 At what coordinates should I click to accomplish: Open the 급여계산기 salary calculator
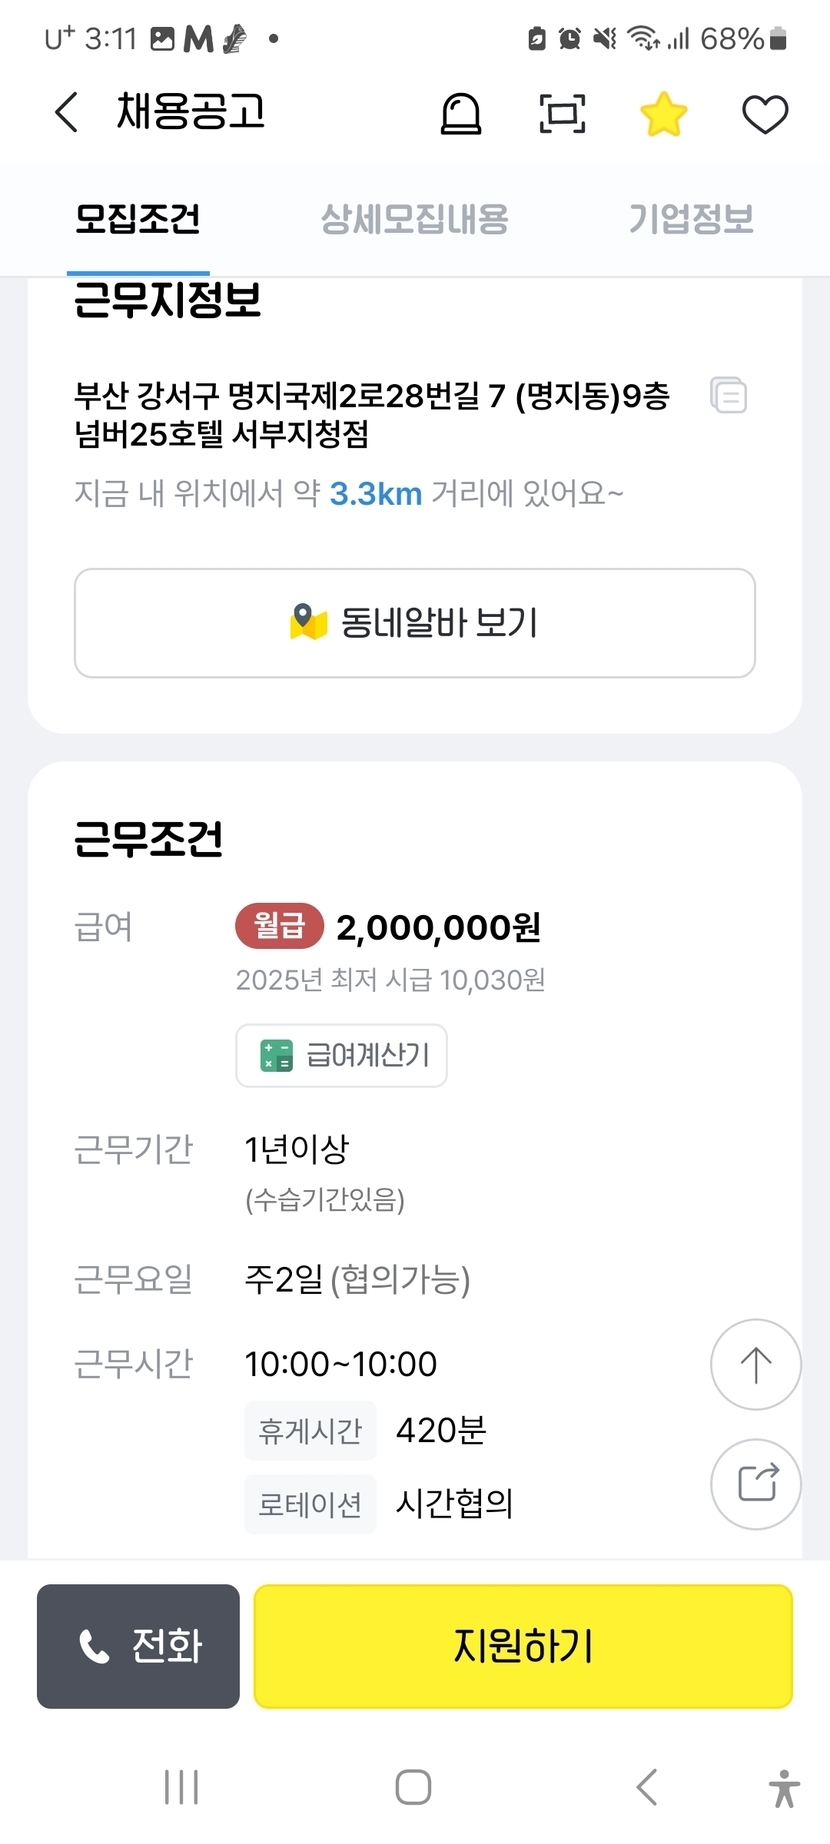click(341, 1055)
